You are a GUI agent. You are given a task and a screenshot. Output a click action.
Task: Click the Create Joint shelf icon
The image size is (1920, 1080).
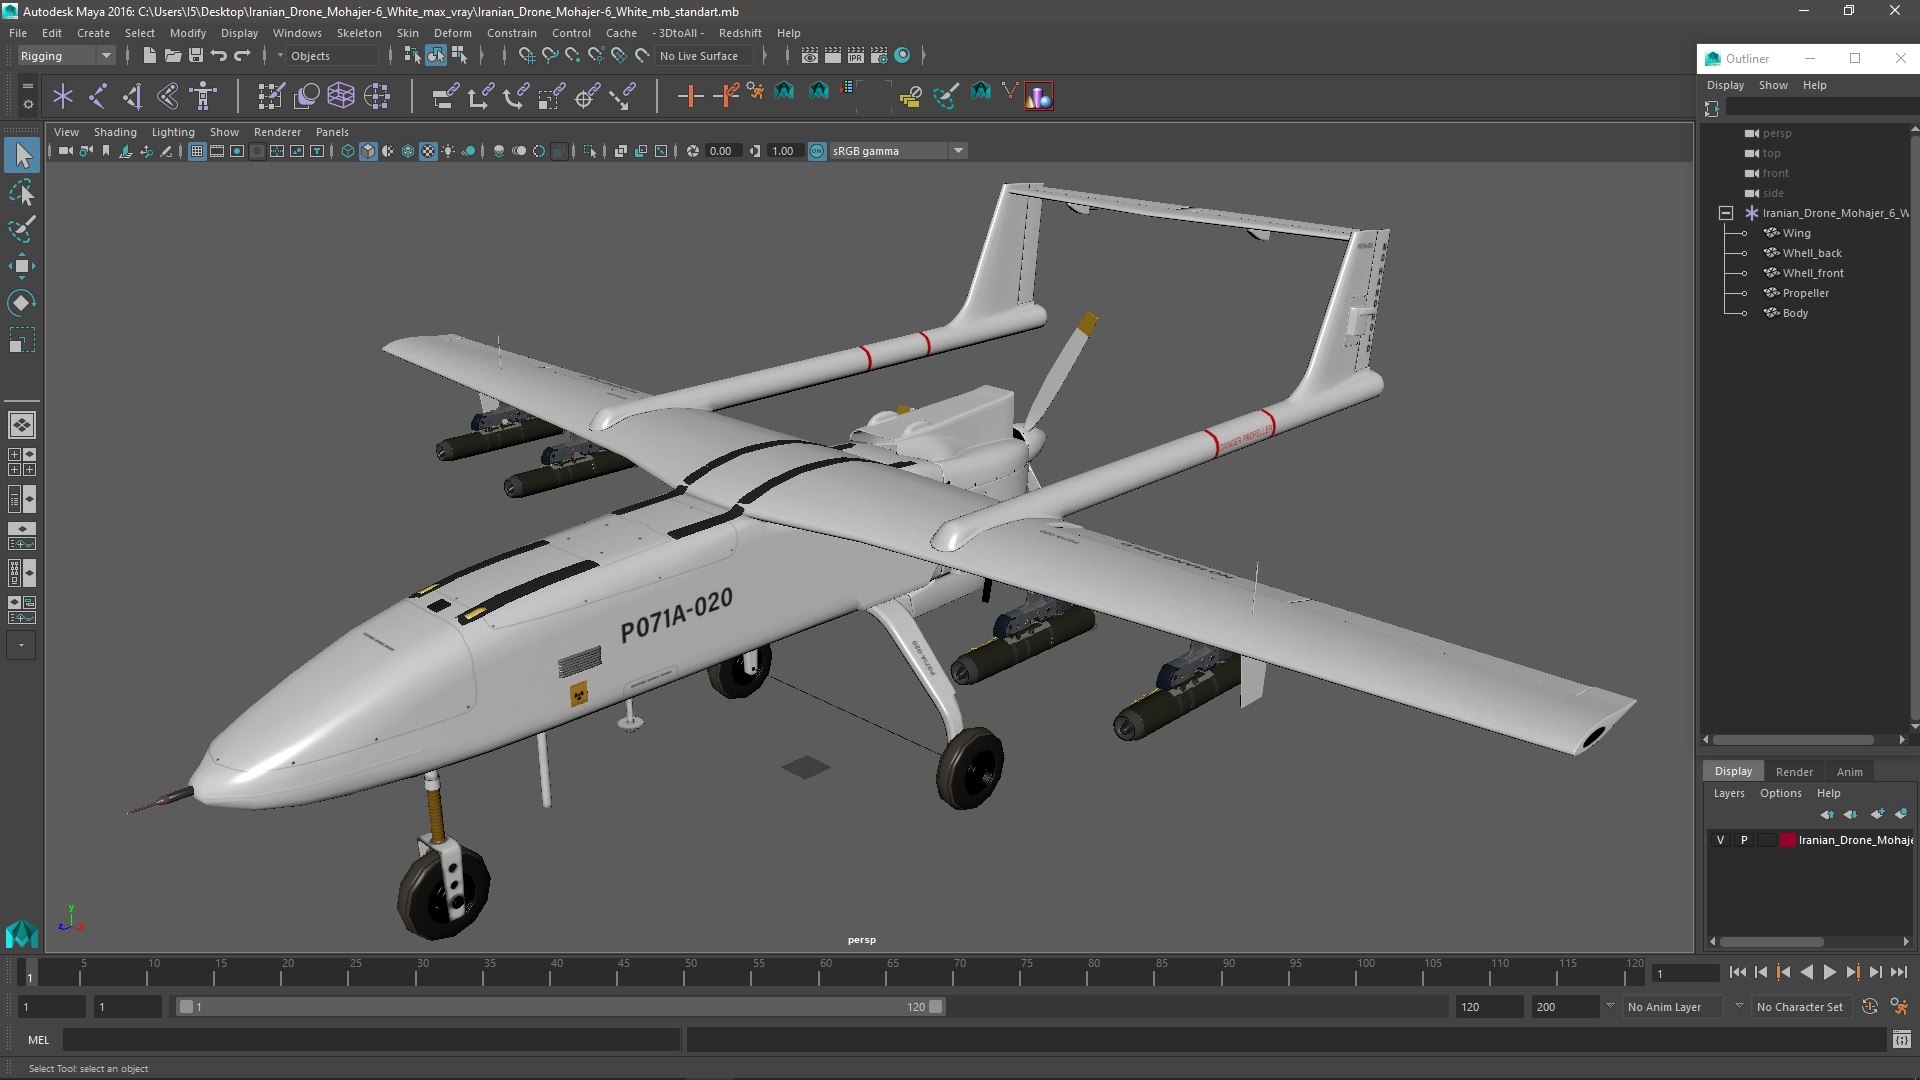coord(98,96)
